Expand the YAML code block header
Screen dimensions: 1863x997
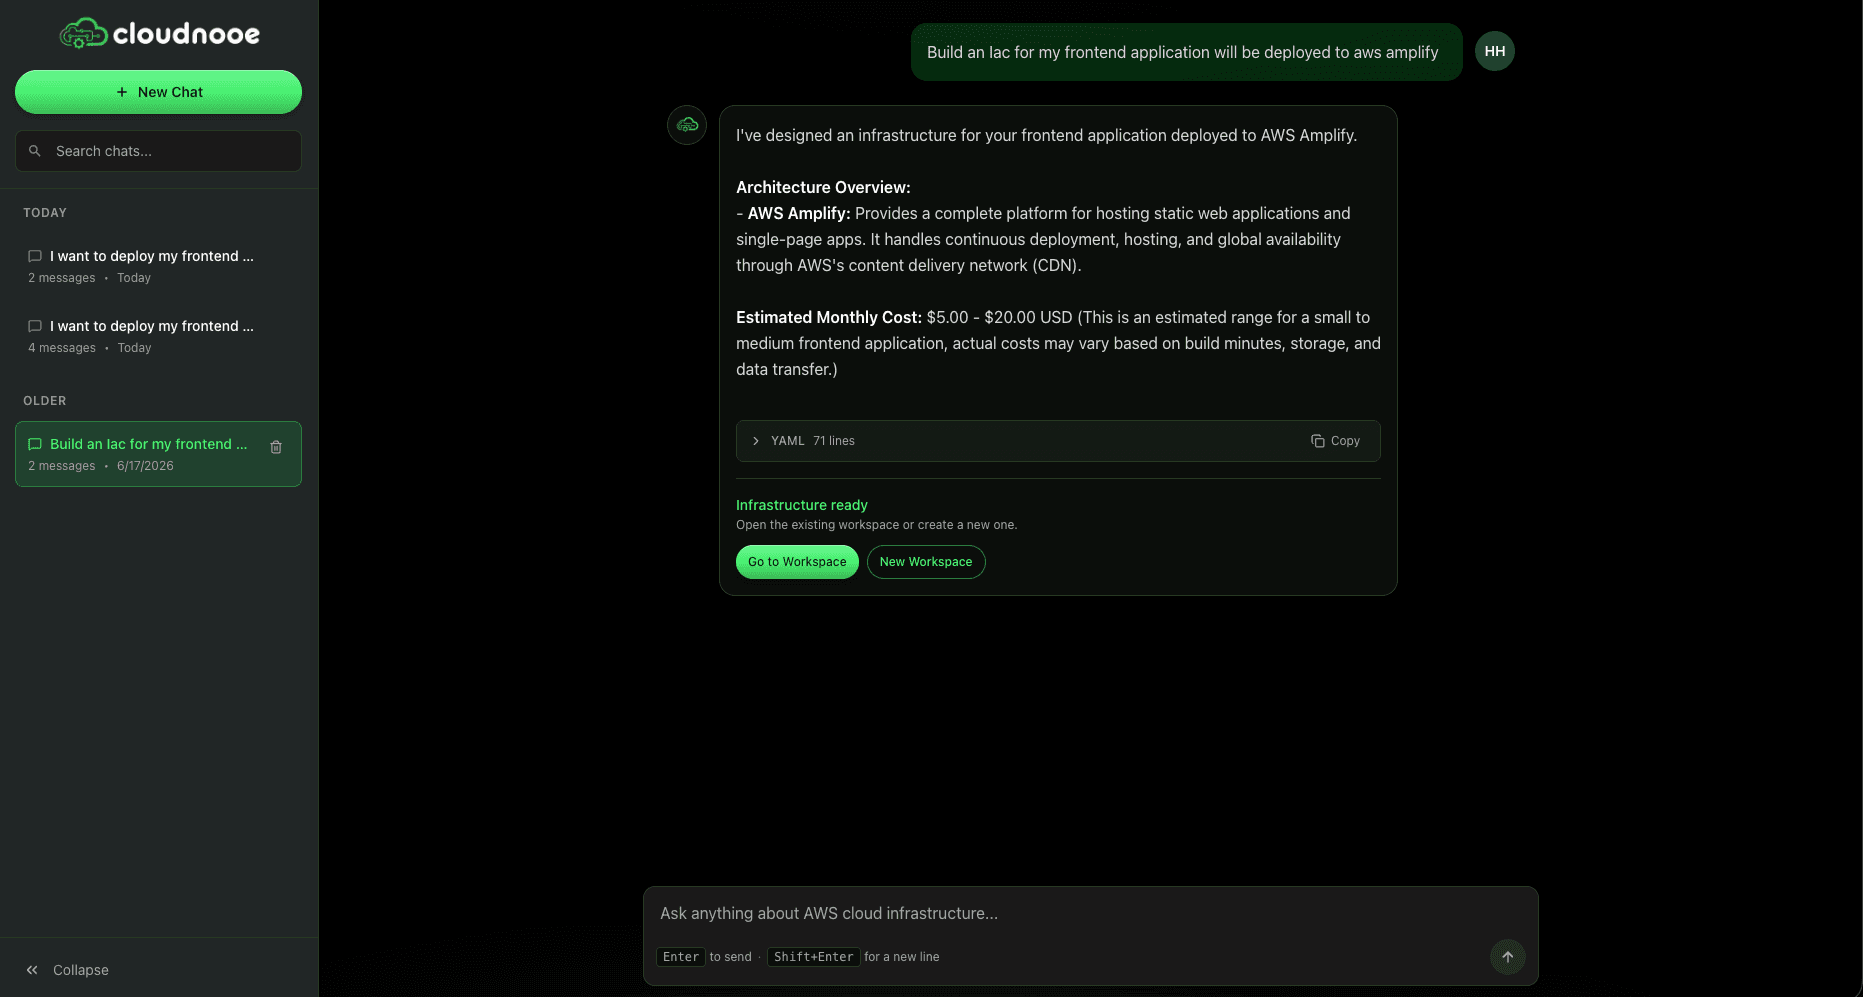tap(1058, 441)
